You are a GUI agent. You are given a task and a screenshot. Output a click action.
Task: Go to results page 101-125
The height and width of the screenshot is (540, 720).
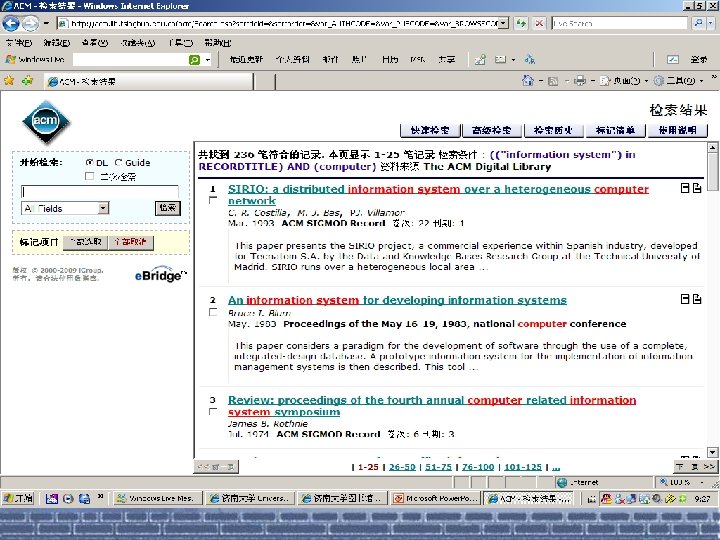523,467
